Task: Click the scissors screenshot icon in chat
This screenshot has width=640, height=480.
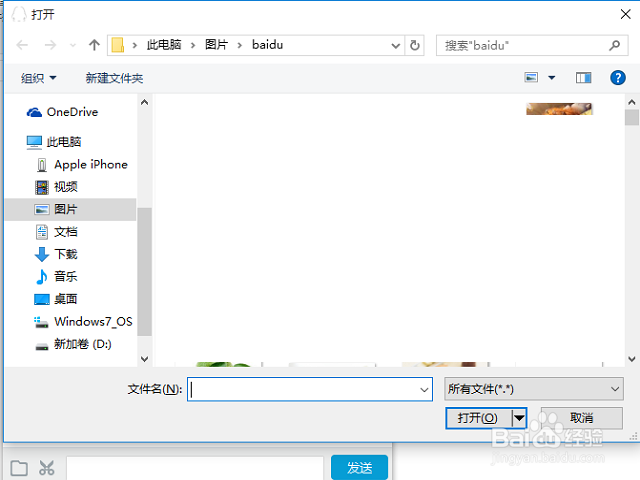Action: click(47, 468)
